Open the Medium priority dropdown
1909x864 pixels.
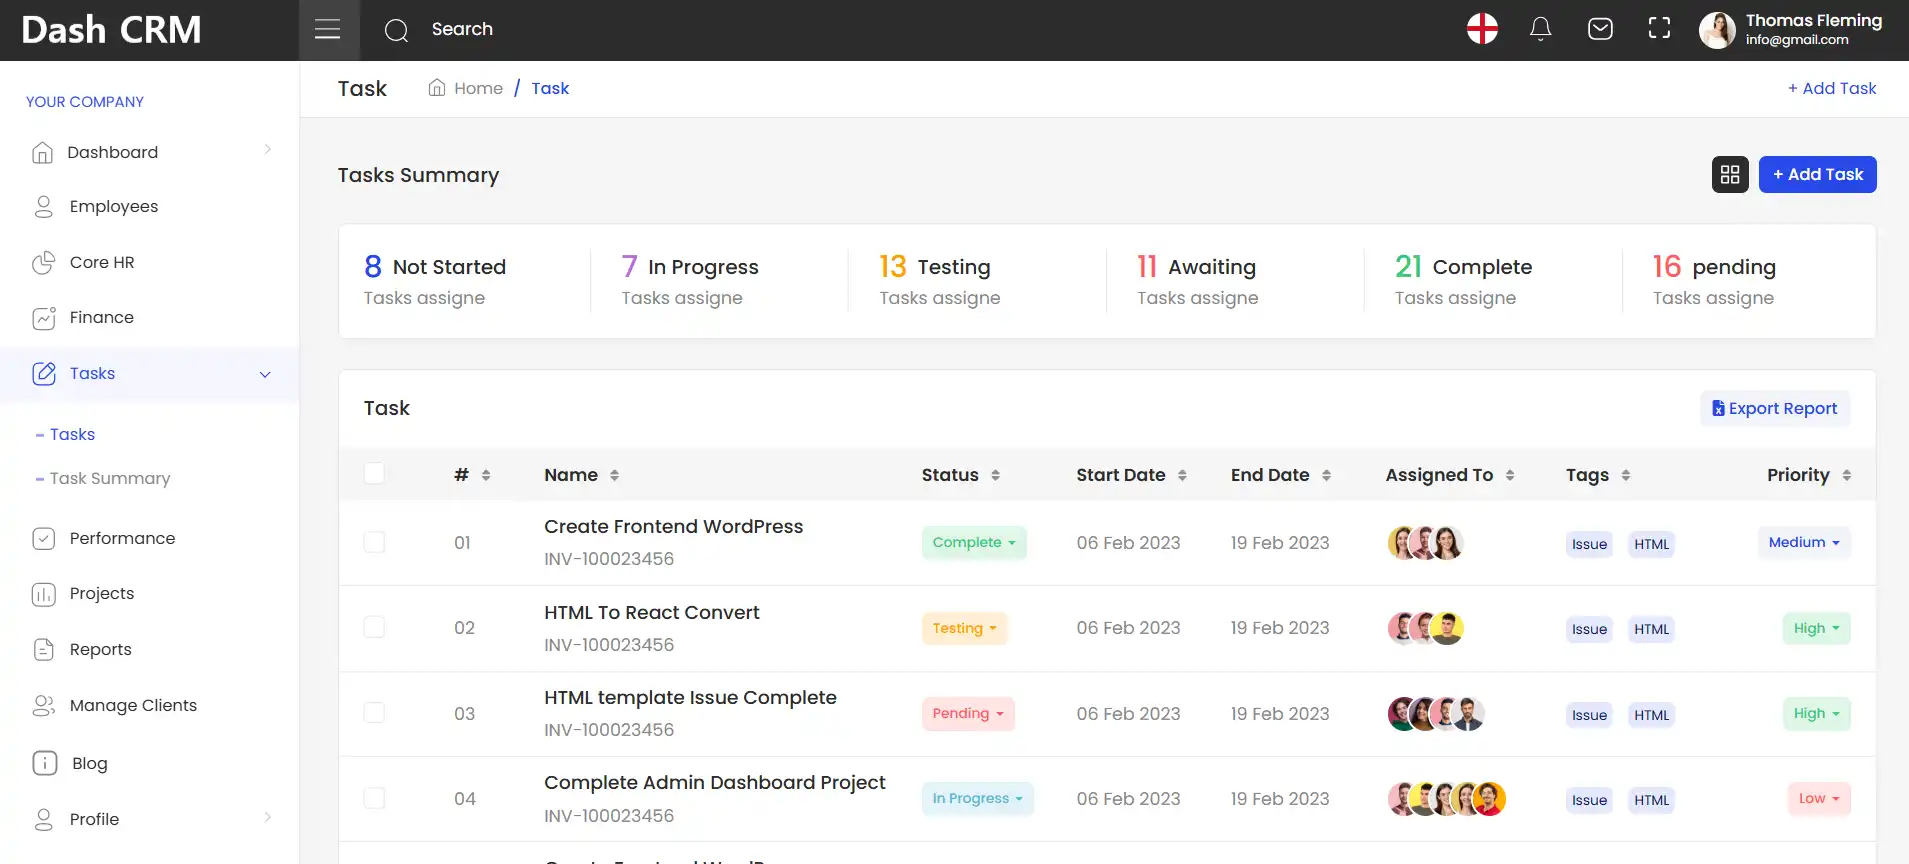coord(1804,542)
